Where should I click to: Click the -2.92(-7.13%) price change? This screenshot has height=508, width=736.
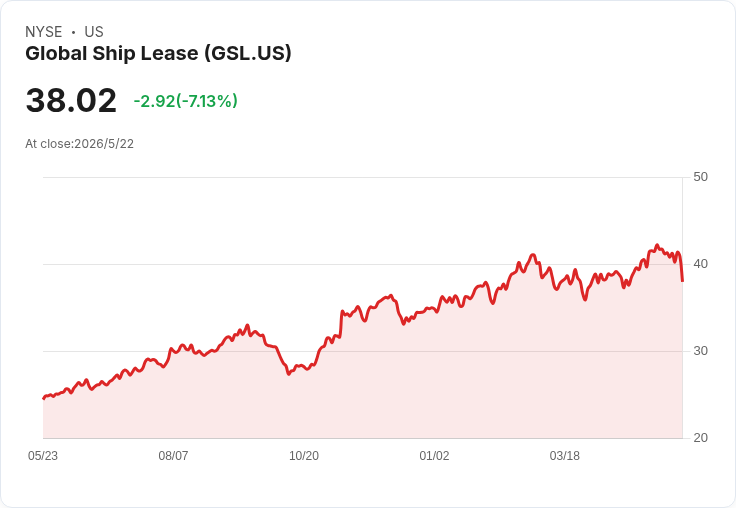coord(186,101)
